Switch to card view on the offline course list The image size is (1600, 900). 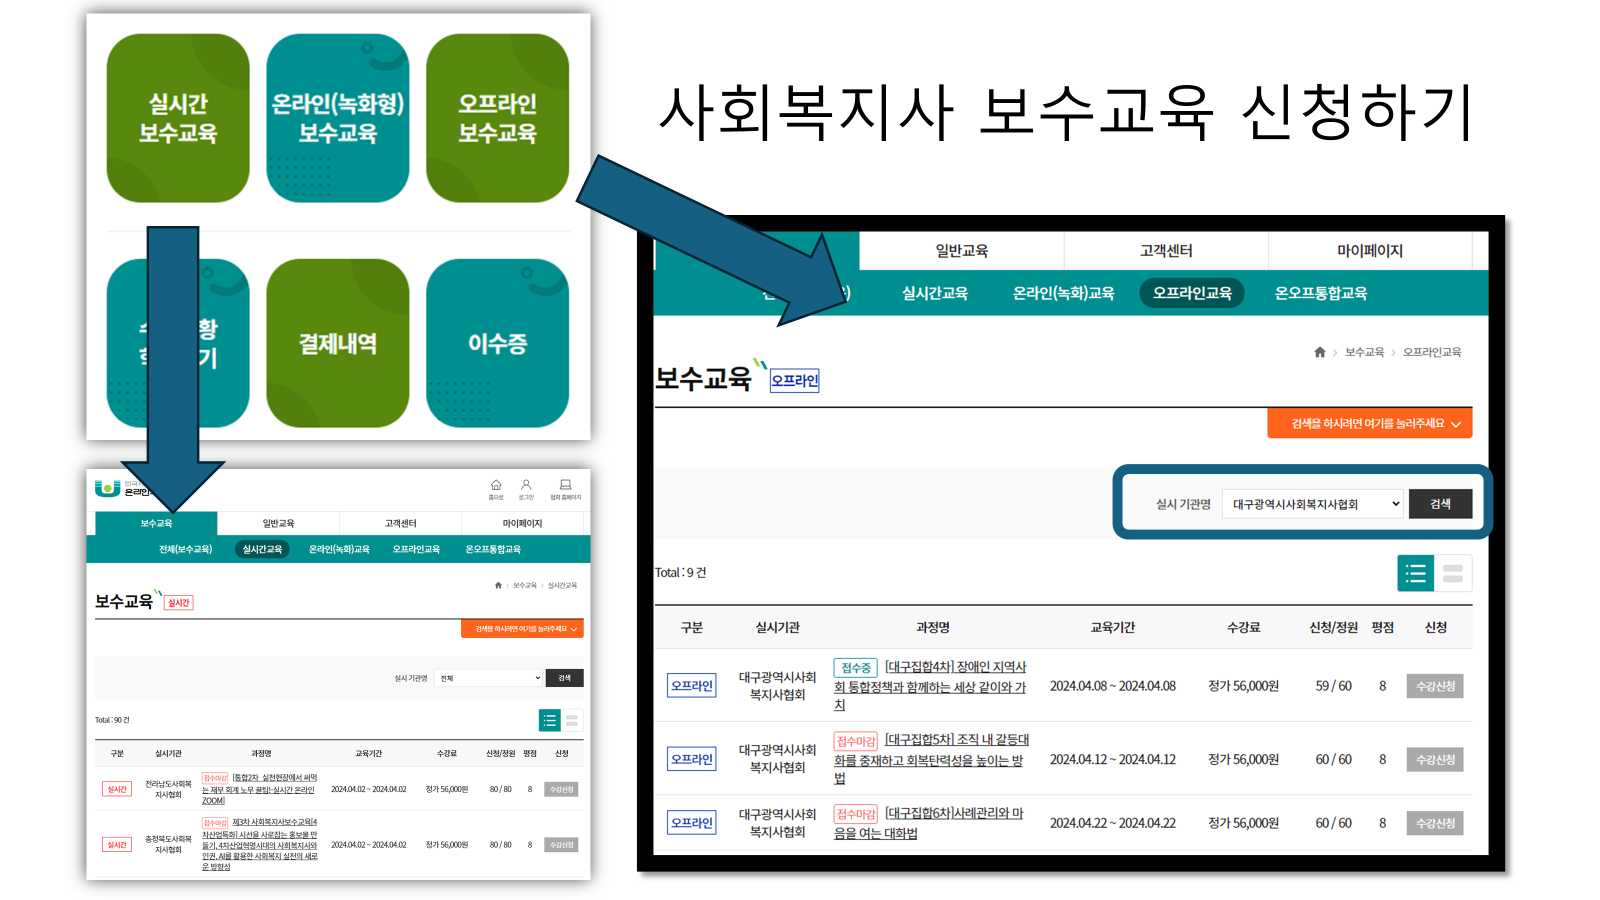tap(1452, 573)
